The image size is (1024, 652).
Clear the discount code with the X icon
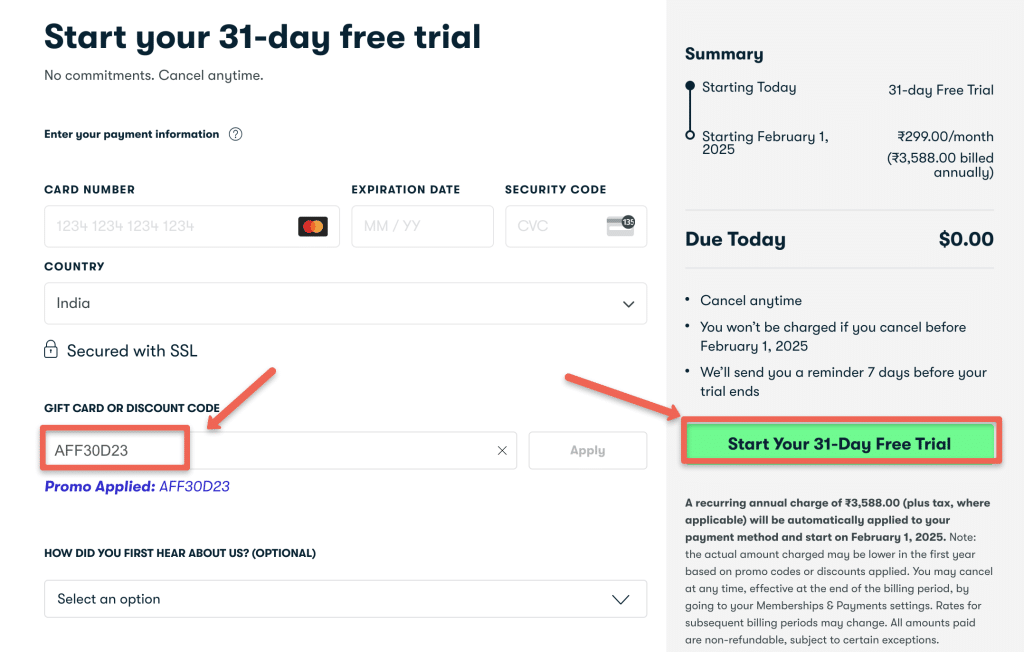tap(502, 450)
